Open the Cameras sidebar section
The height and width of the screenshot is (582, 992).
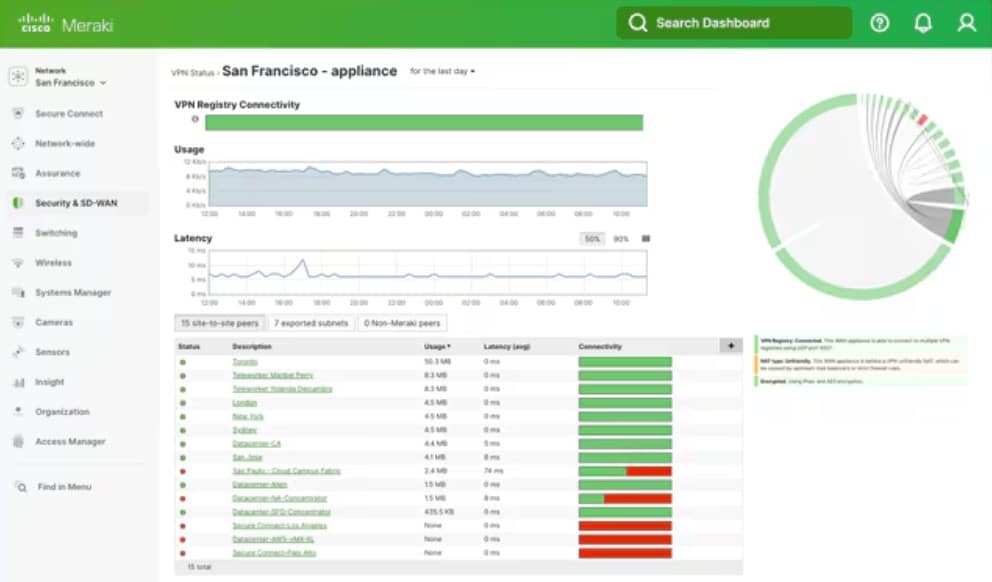coord(54,322)
